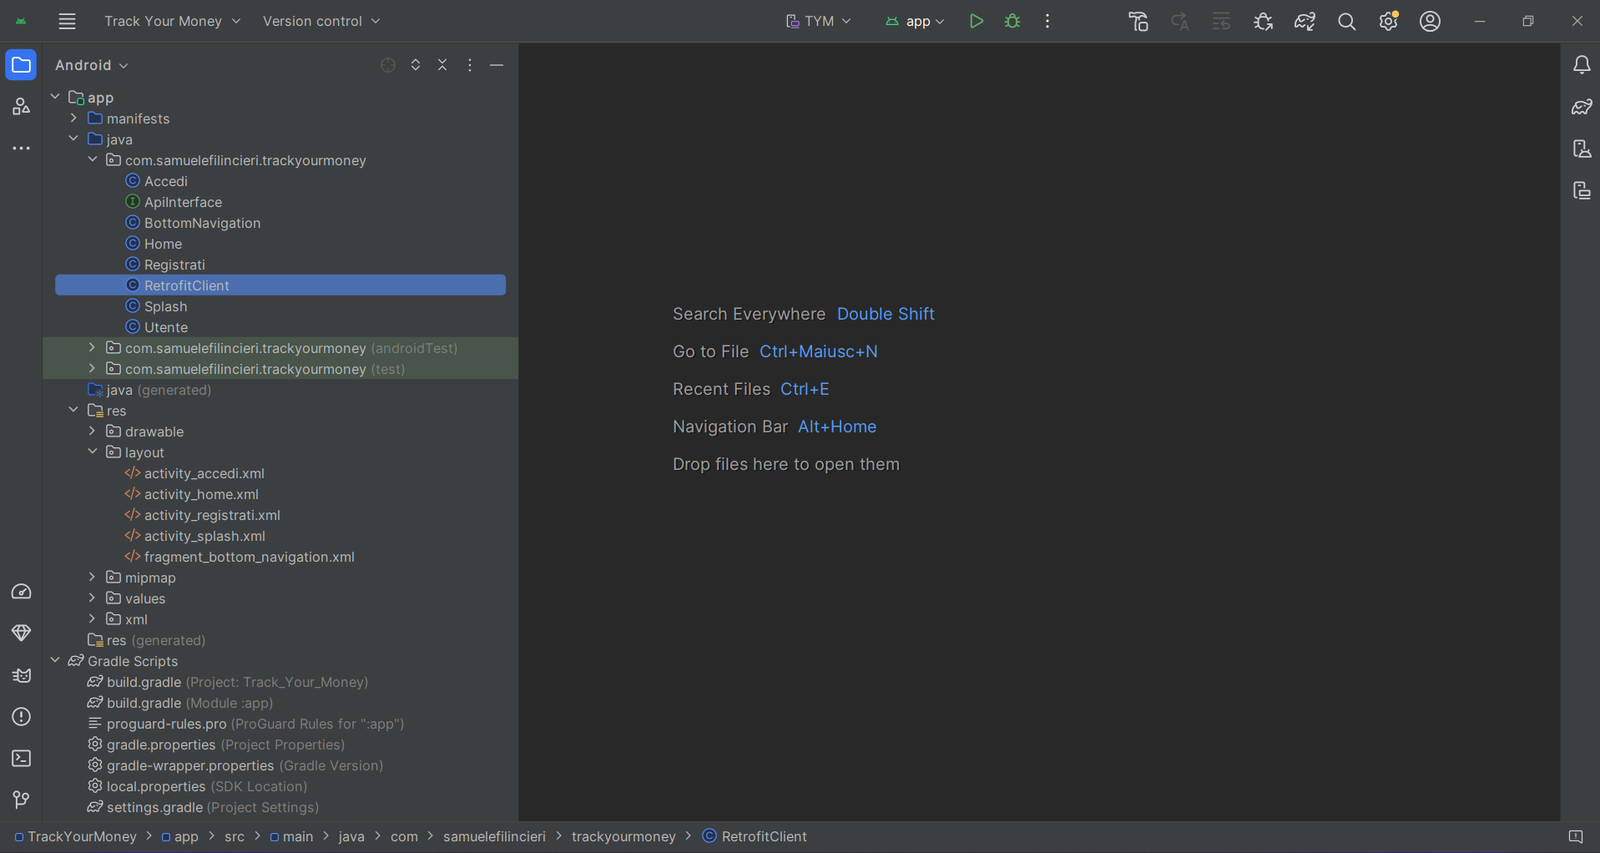Run the app with the green play button
Screen dimensions: 1600x853
tap(976, 21)
